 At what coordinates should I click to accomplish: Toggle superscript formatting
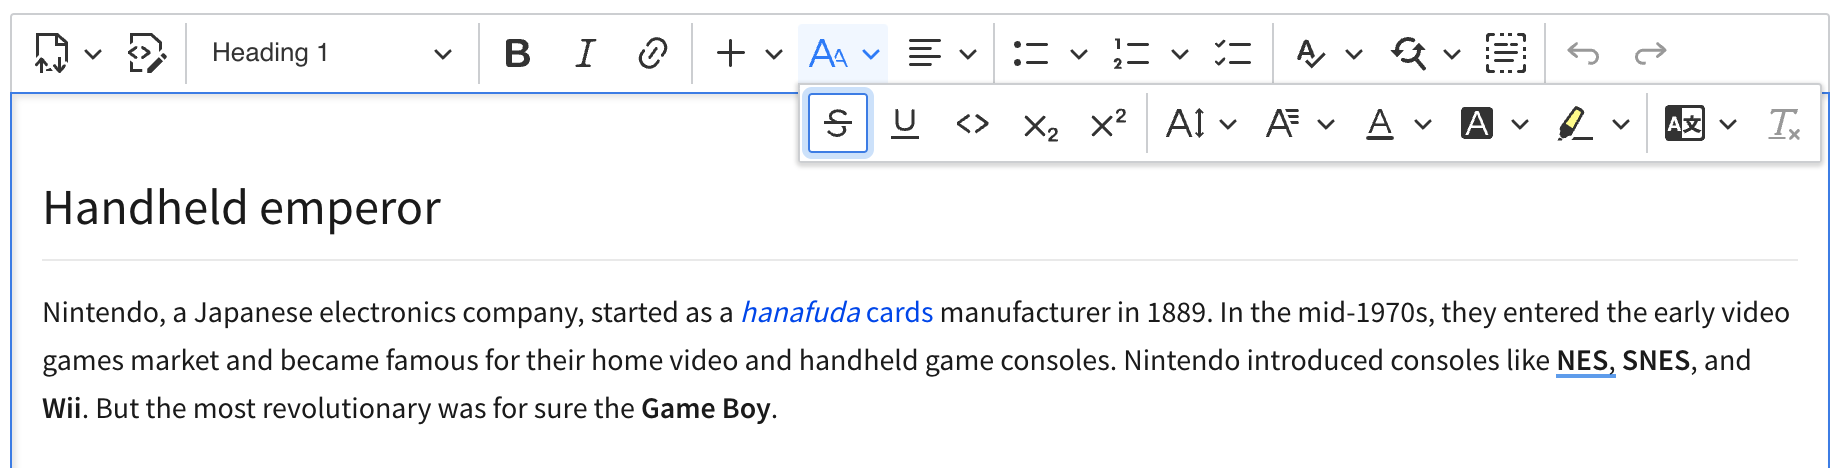click(x=1108, y=124)
